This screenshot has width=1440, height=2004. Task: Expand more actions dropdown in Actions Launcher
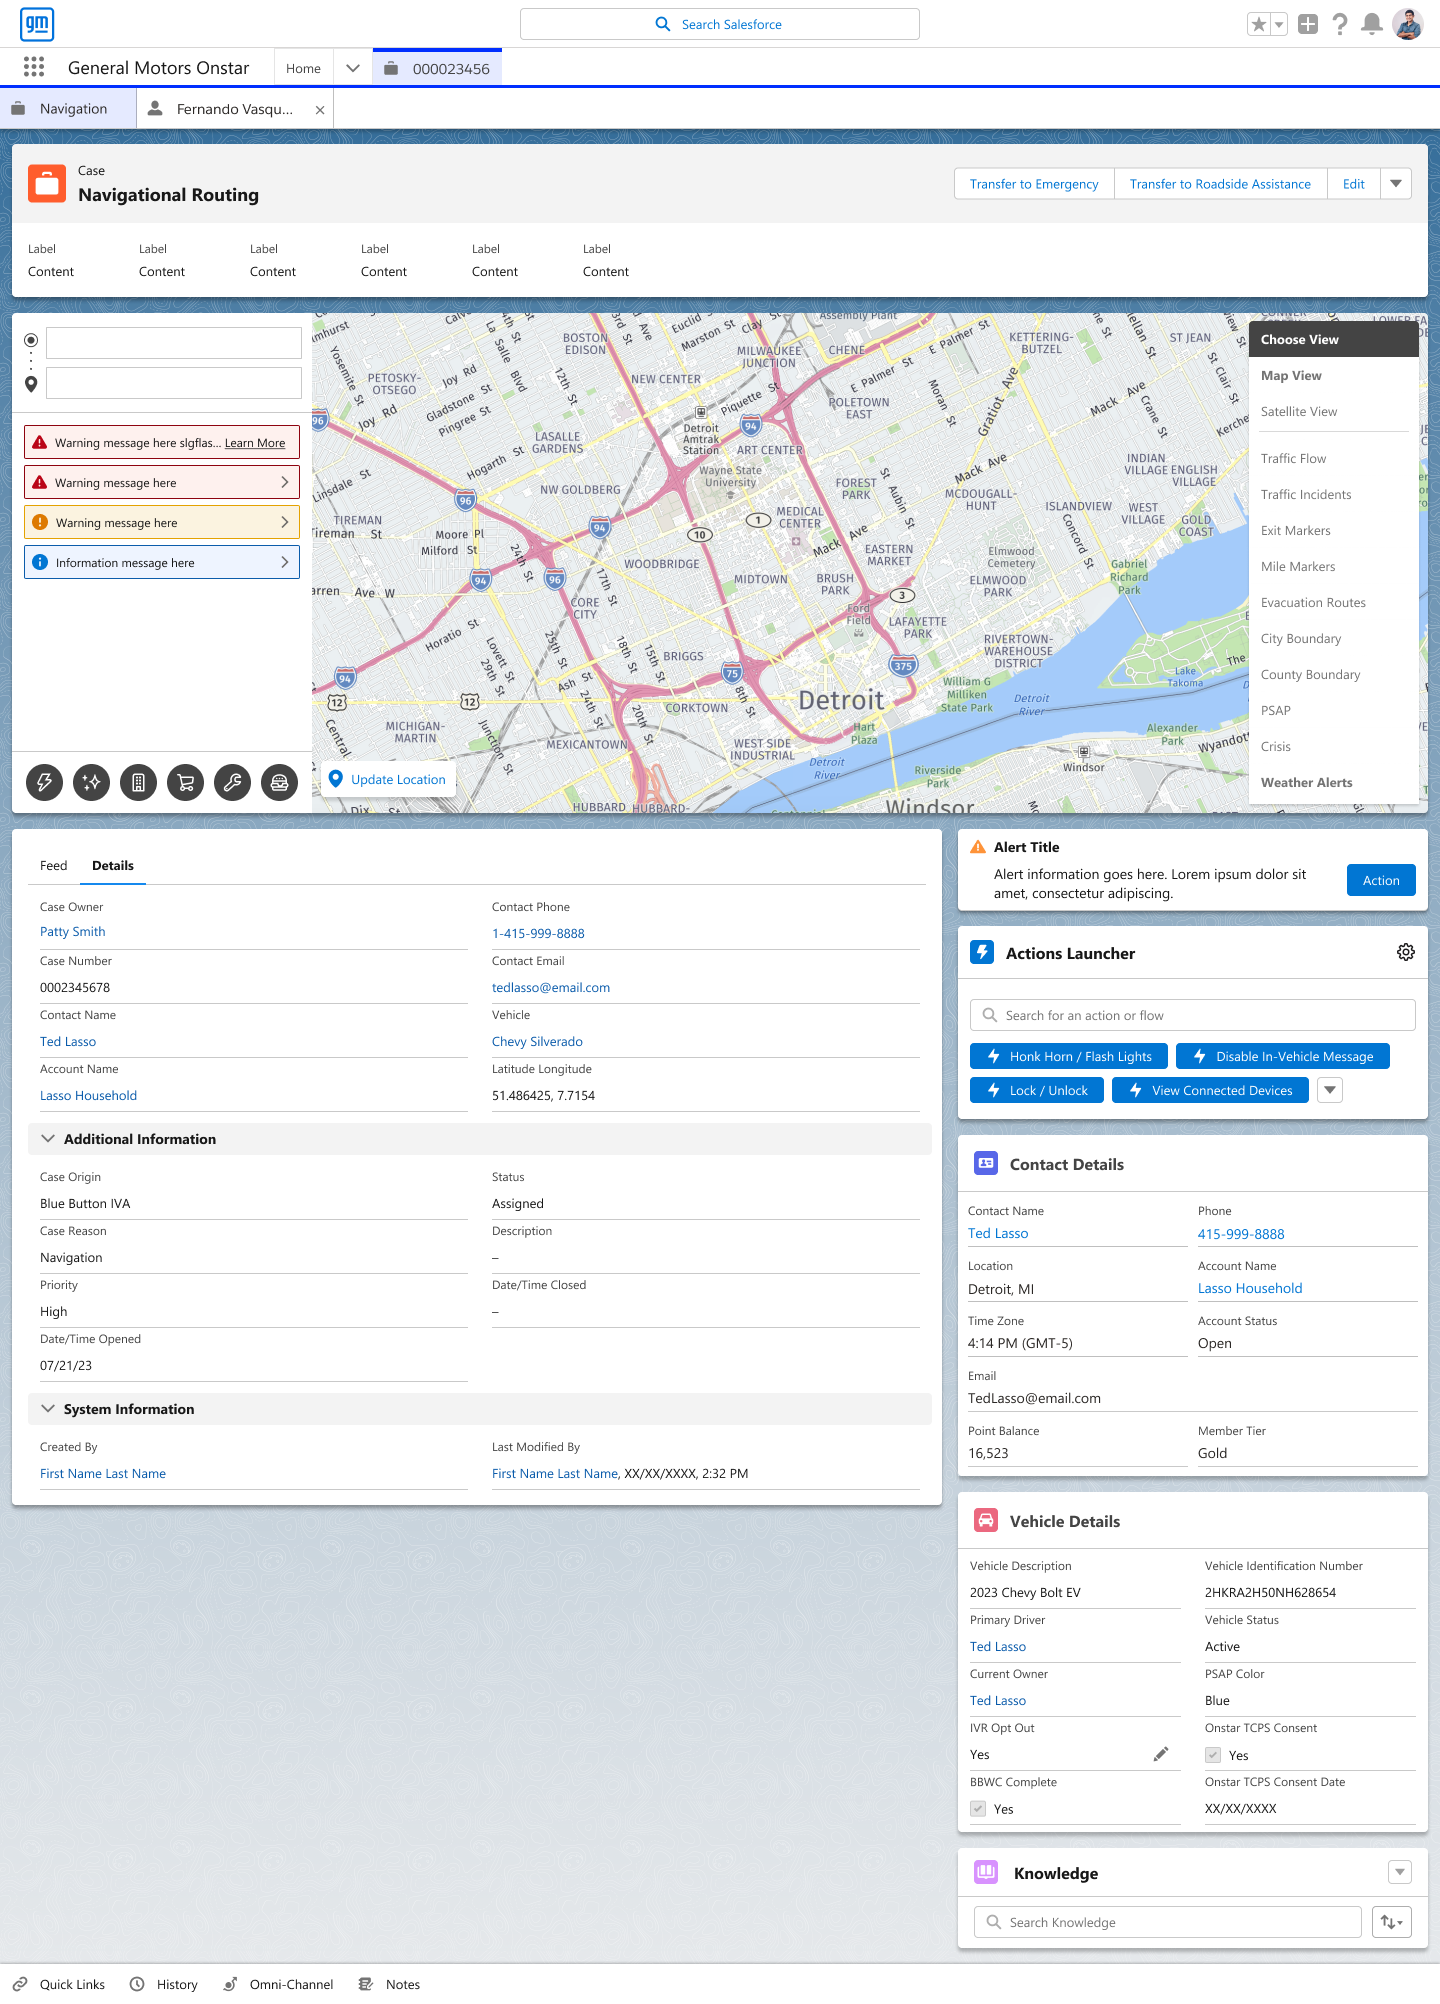coord(1330,1090)
